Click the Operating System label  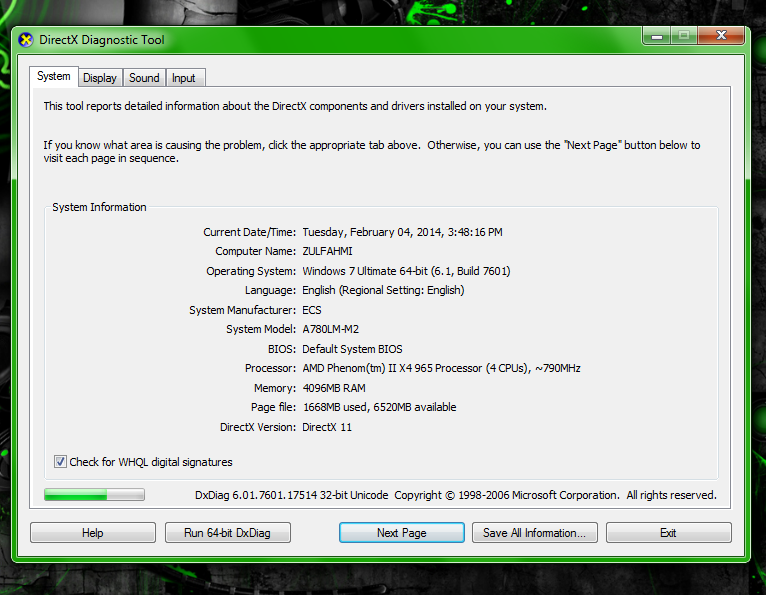(251, 271)
